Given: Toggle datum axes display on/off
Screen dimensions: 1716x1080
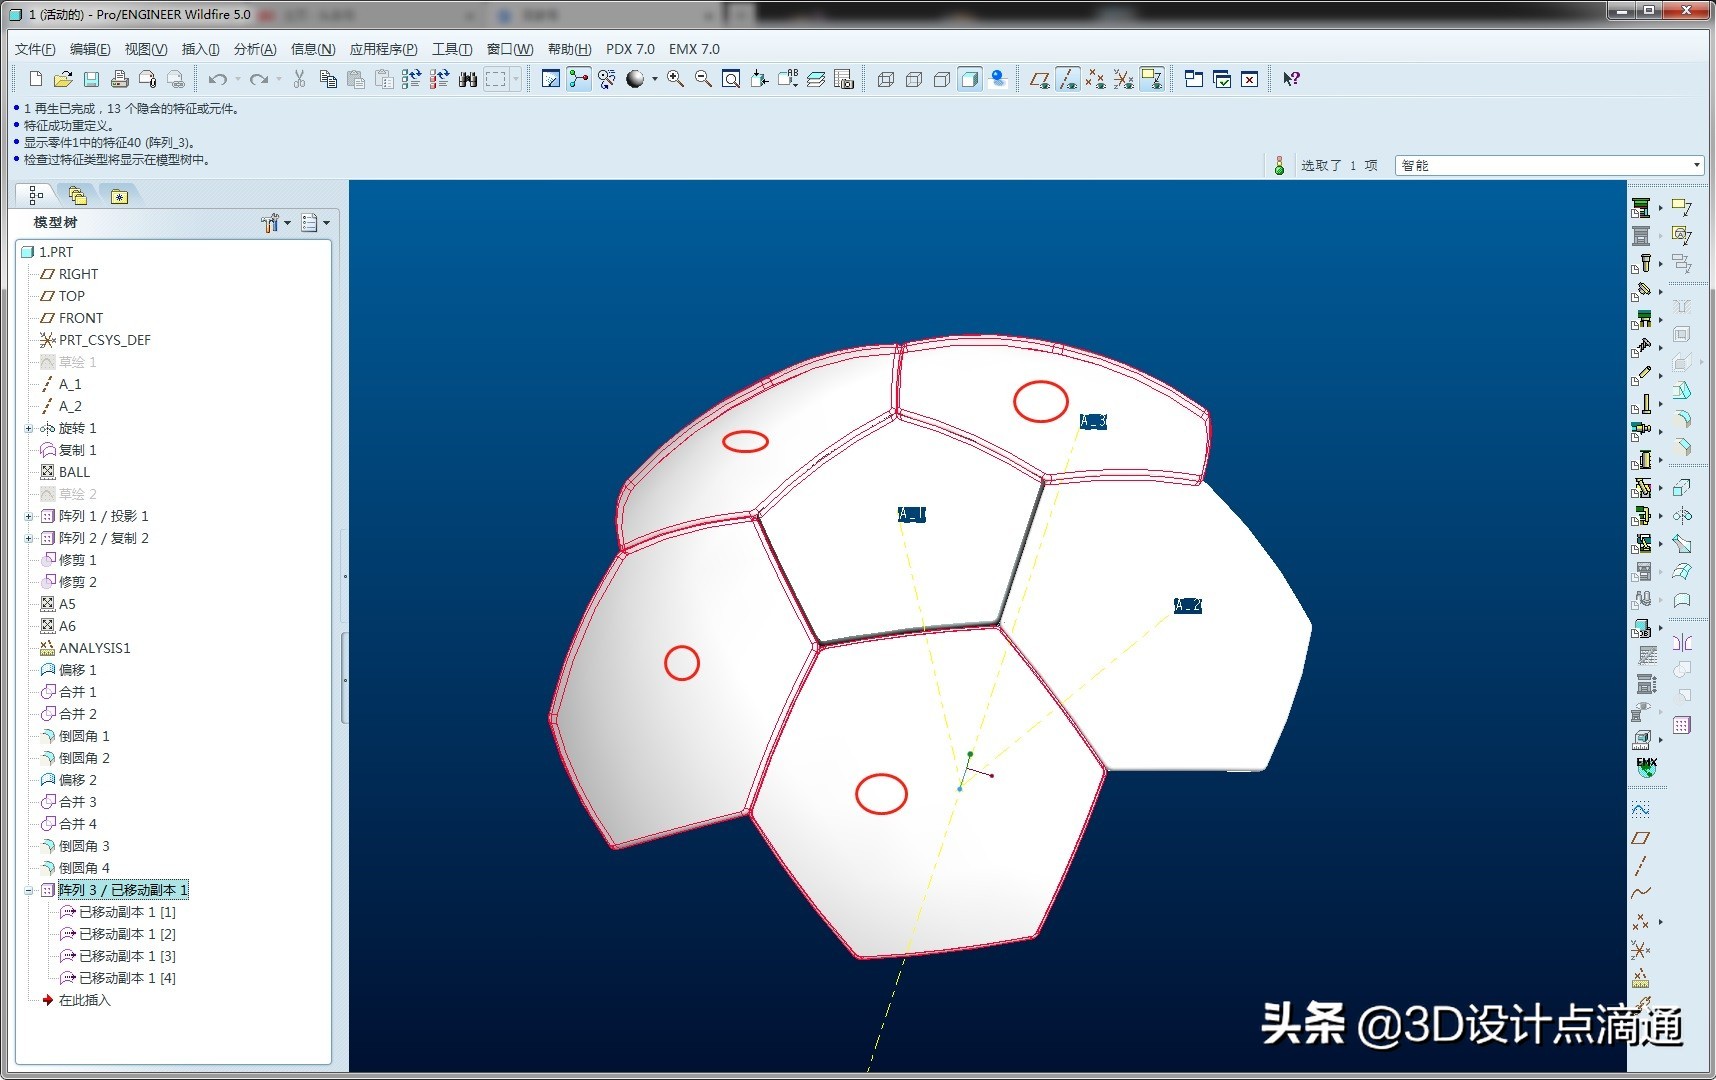Looking at the screenshot, I should click(x=1068, y=79).
